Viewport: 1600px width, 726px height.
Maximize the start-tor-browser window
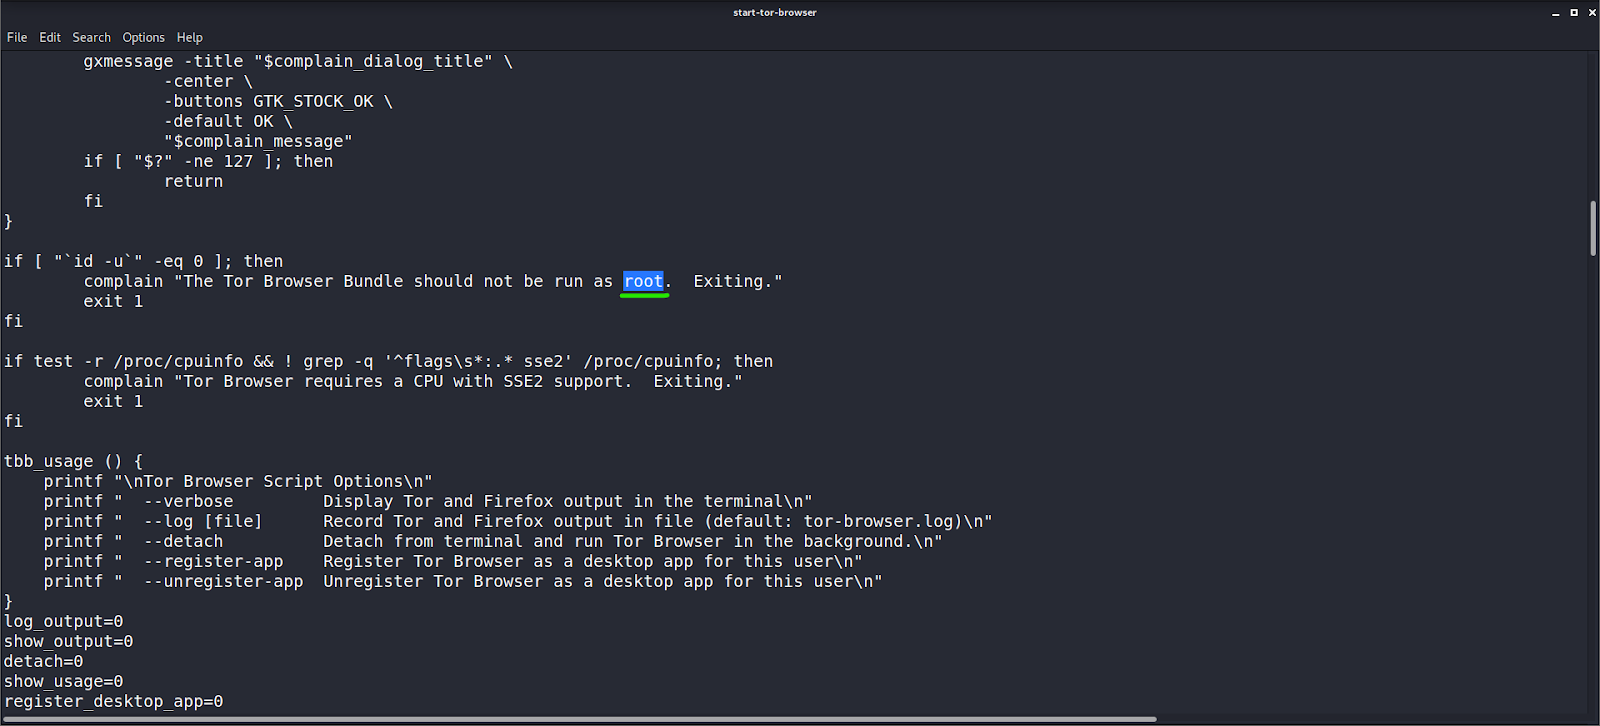1574,13
